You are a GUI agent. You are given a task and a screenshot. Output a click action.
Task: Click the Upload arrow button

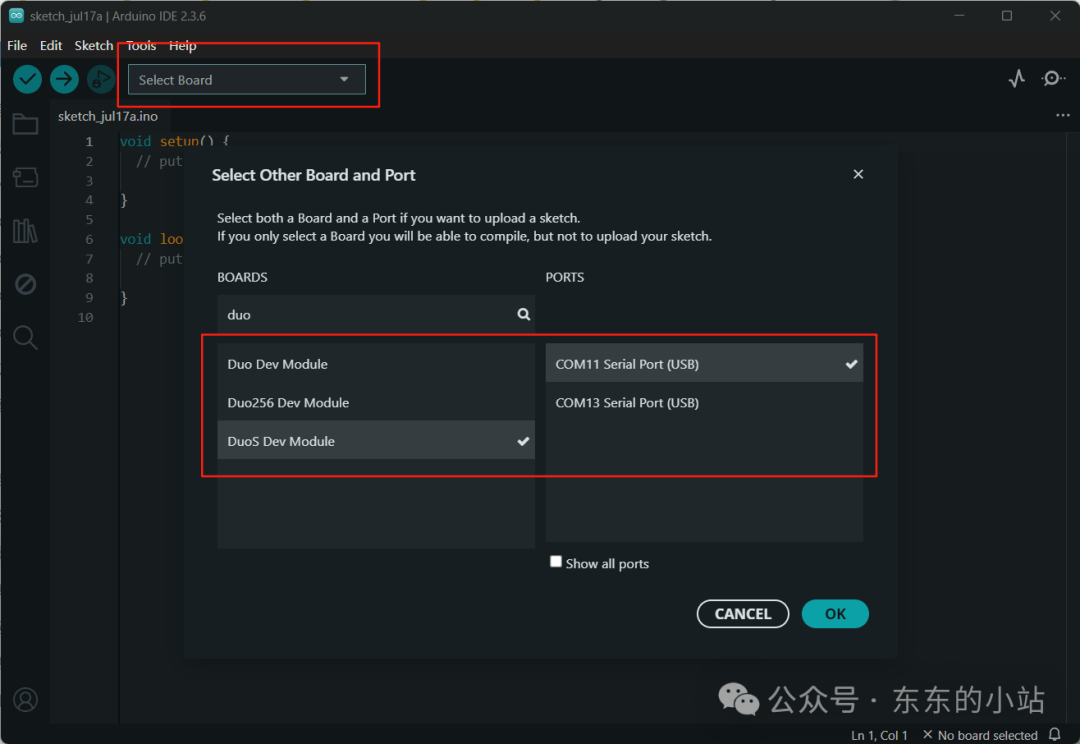pyautogui.click(x=64, y=80)
